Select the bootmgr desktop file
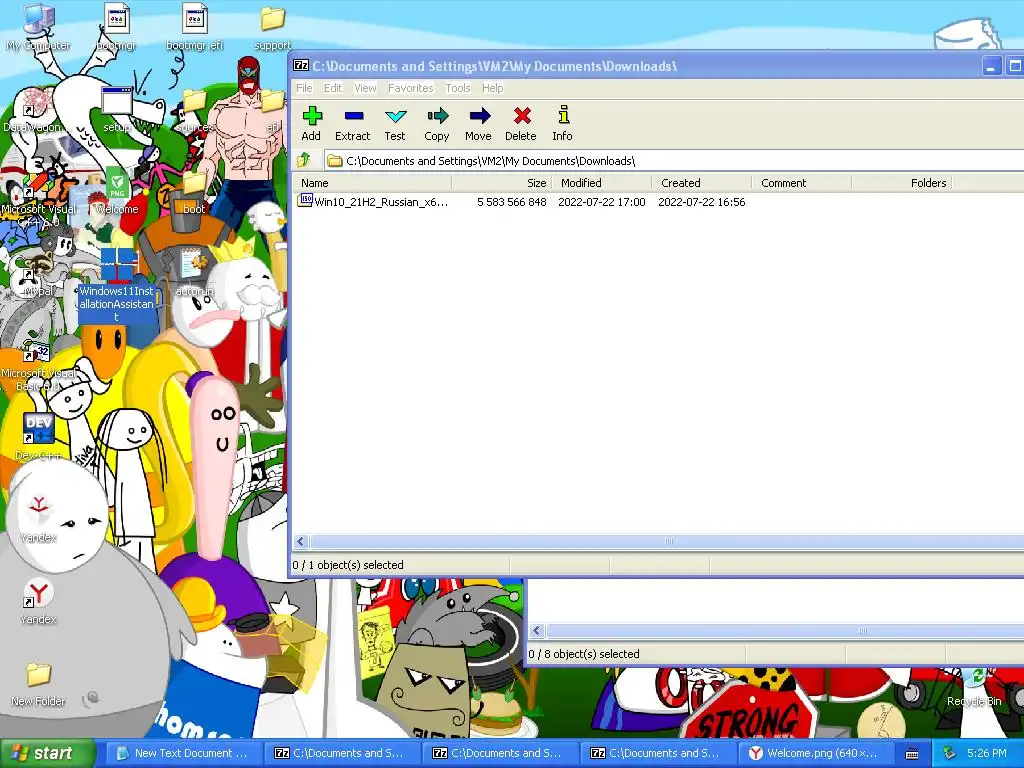Screen dimensions: 1024x768 pyautogui.click(x=116, y=27)
